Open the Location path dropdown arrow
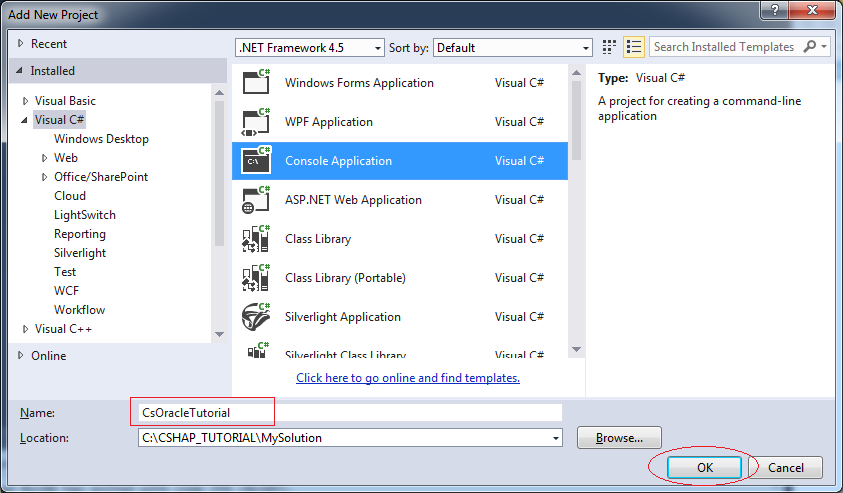 pyautogui.click(x=555, y=438)
